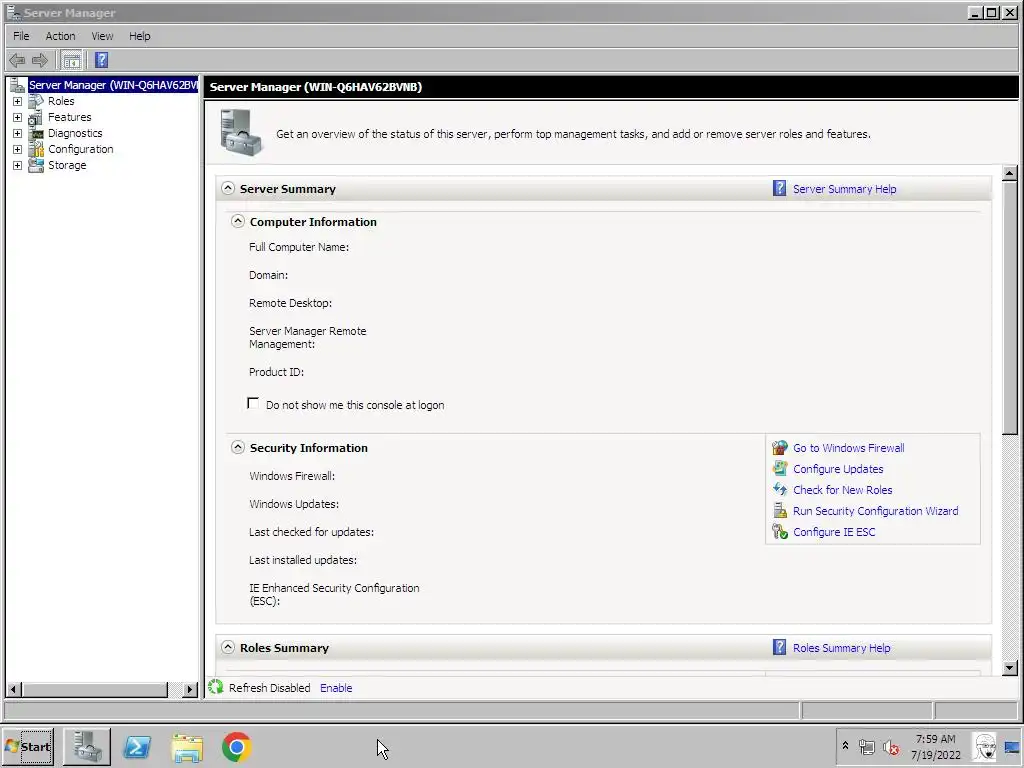Click the network tray icon
The width and height of the screenshot is (1024, 768).
click(x=867, y=746)
